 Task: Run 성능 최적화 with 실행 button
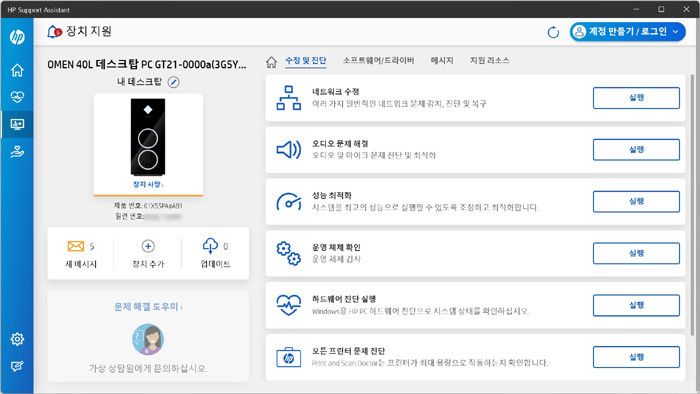pos(636,201)
